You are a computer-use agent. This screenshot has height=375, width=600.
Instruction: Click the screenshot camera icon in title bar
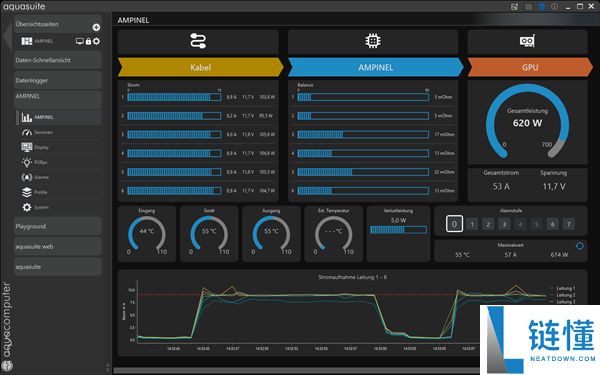pos(528,7)
